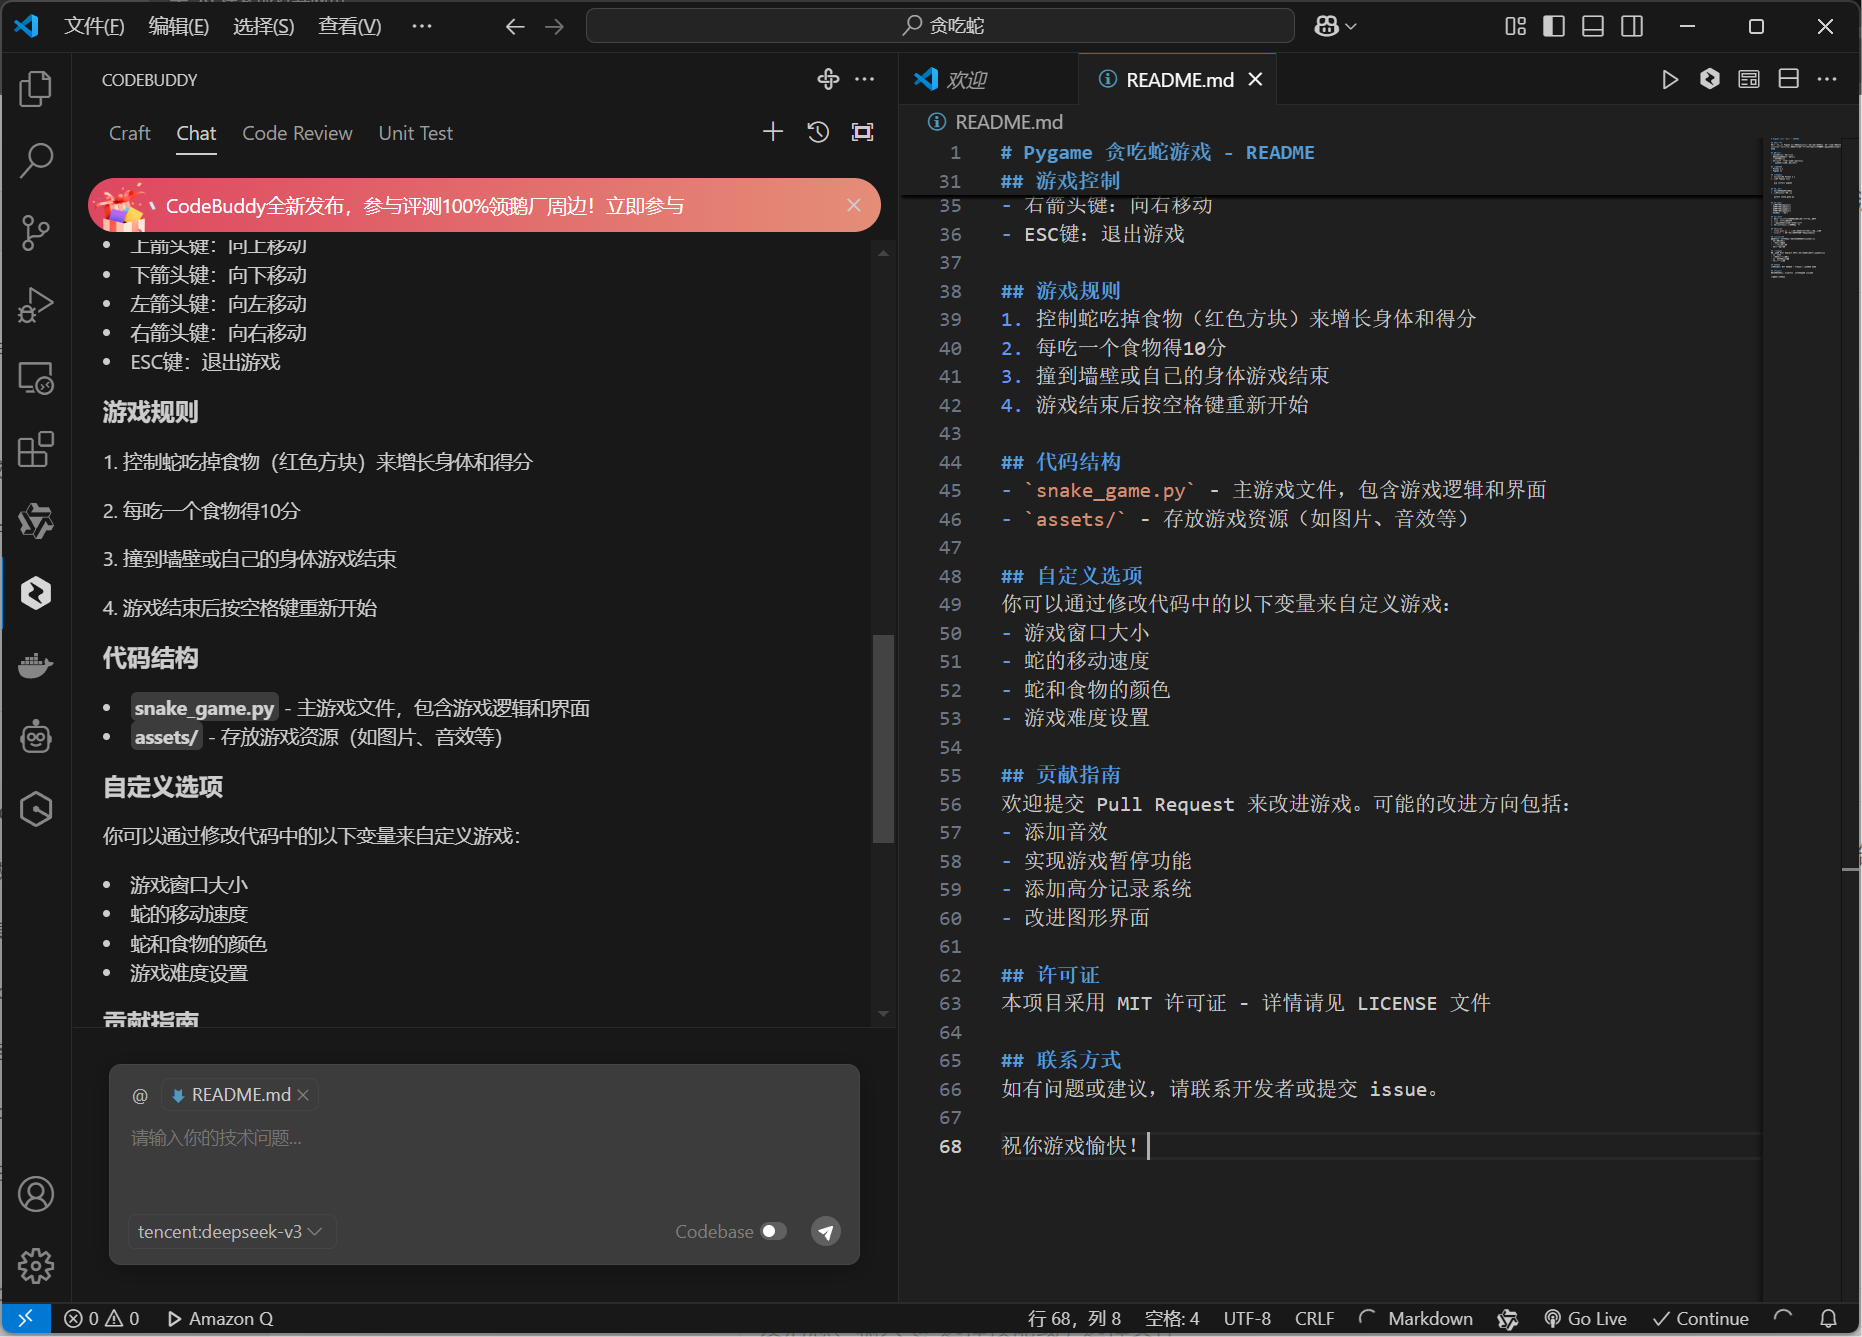Open the tencent:deepseek-v3 model dropdown
The image size is (1862, 1337).
pyautogui.click(x=231, y=1232)
